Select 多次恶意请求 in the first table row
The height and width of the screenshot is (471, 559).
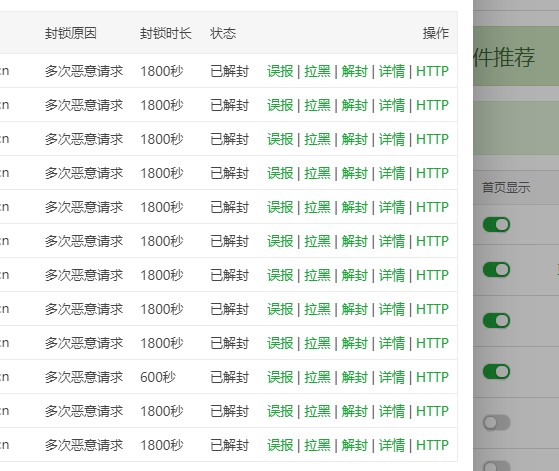pos(84,71)
